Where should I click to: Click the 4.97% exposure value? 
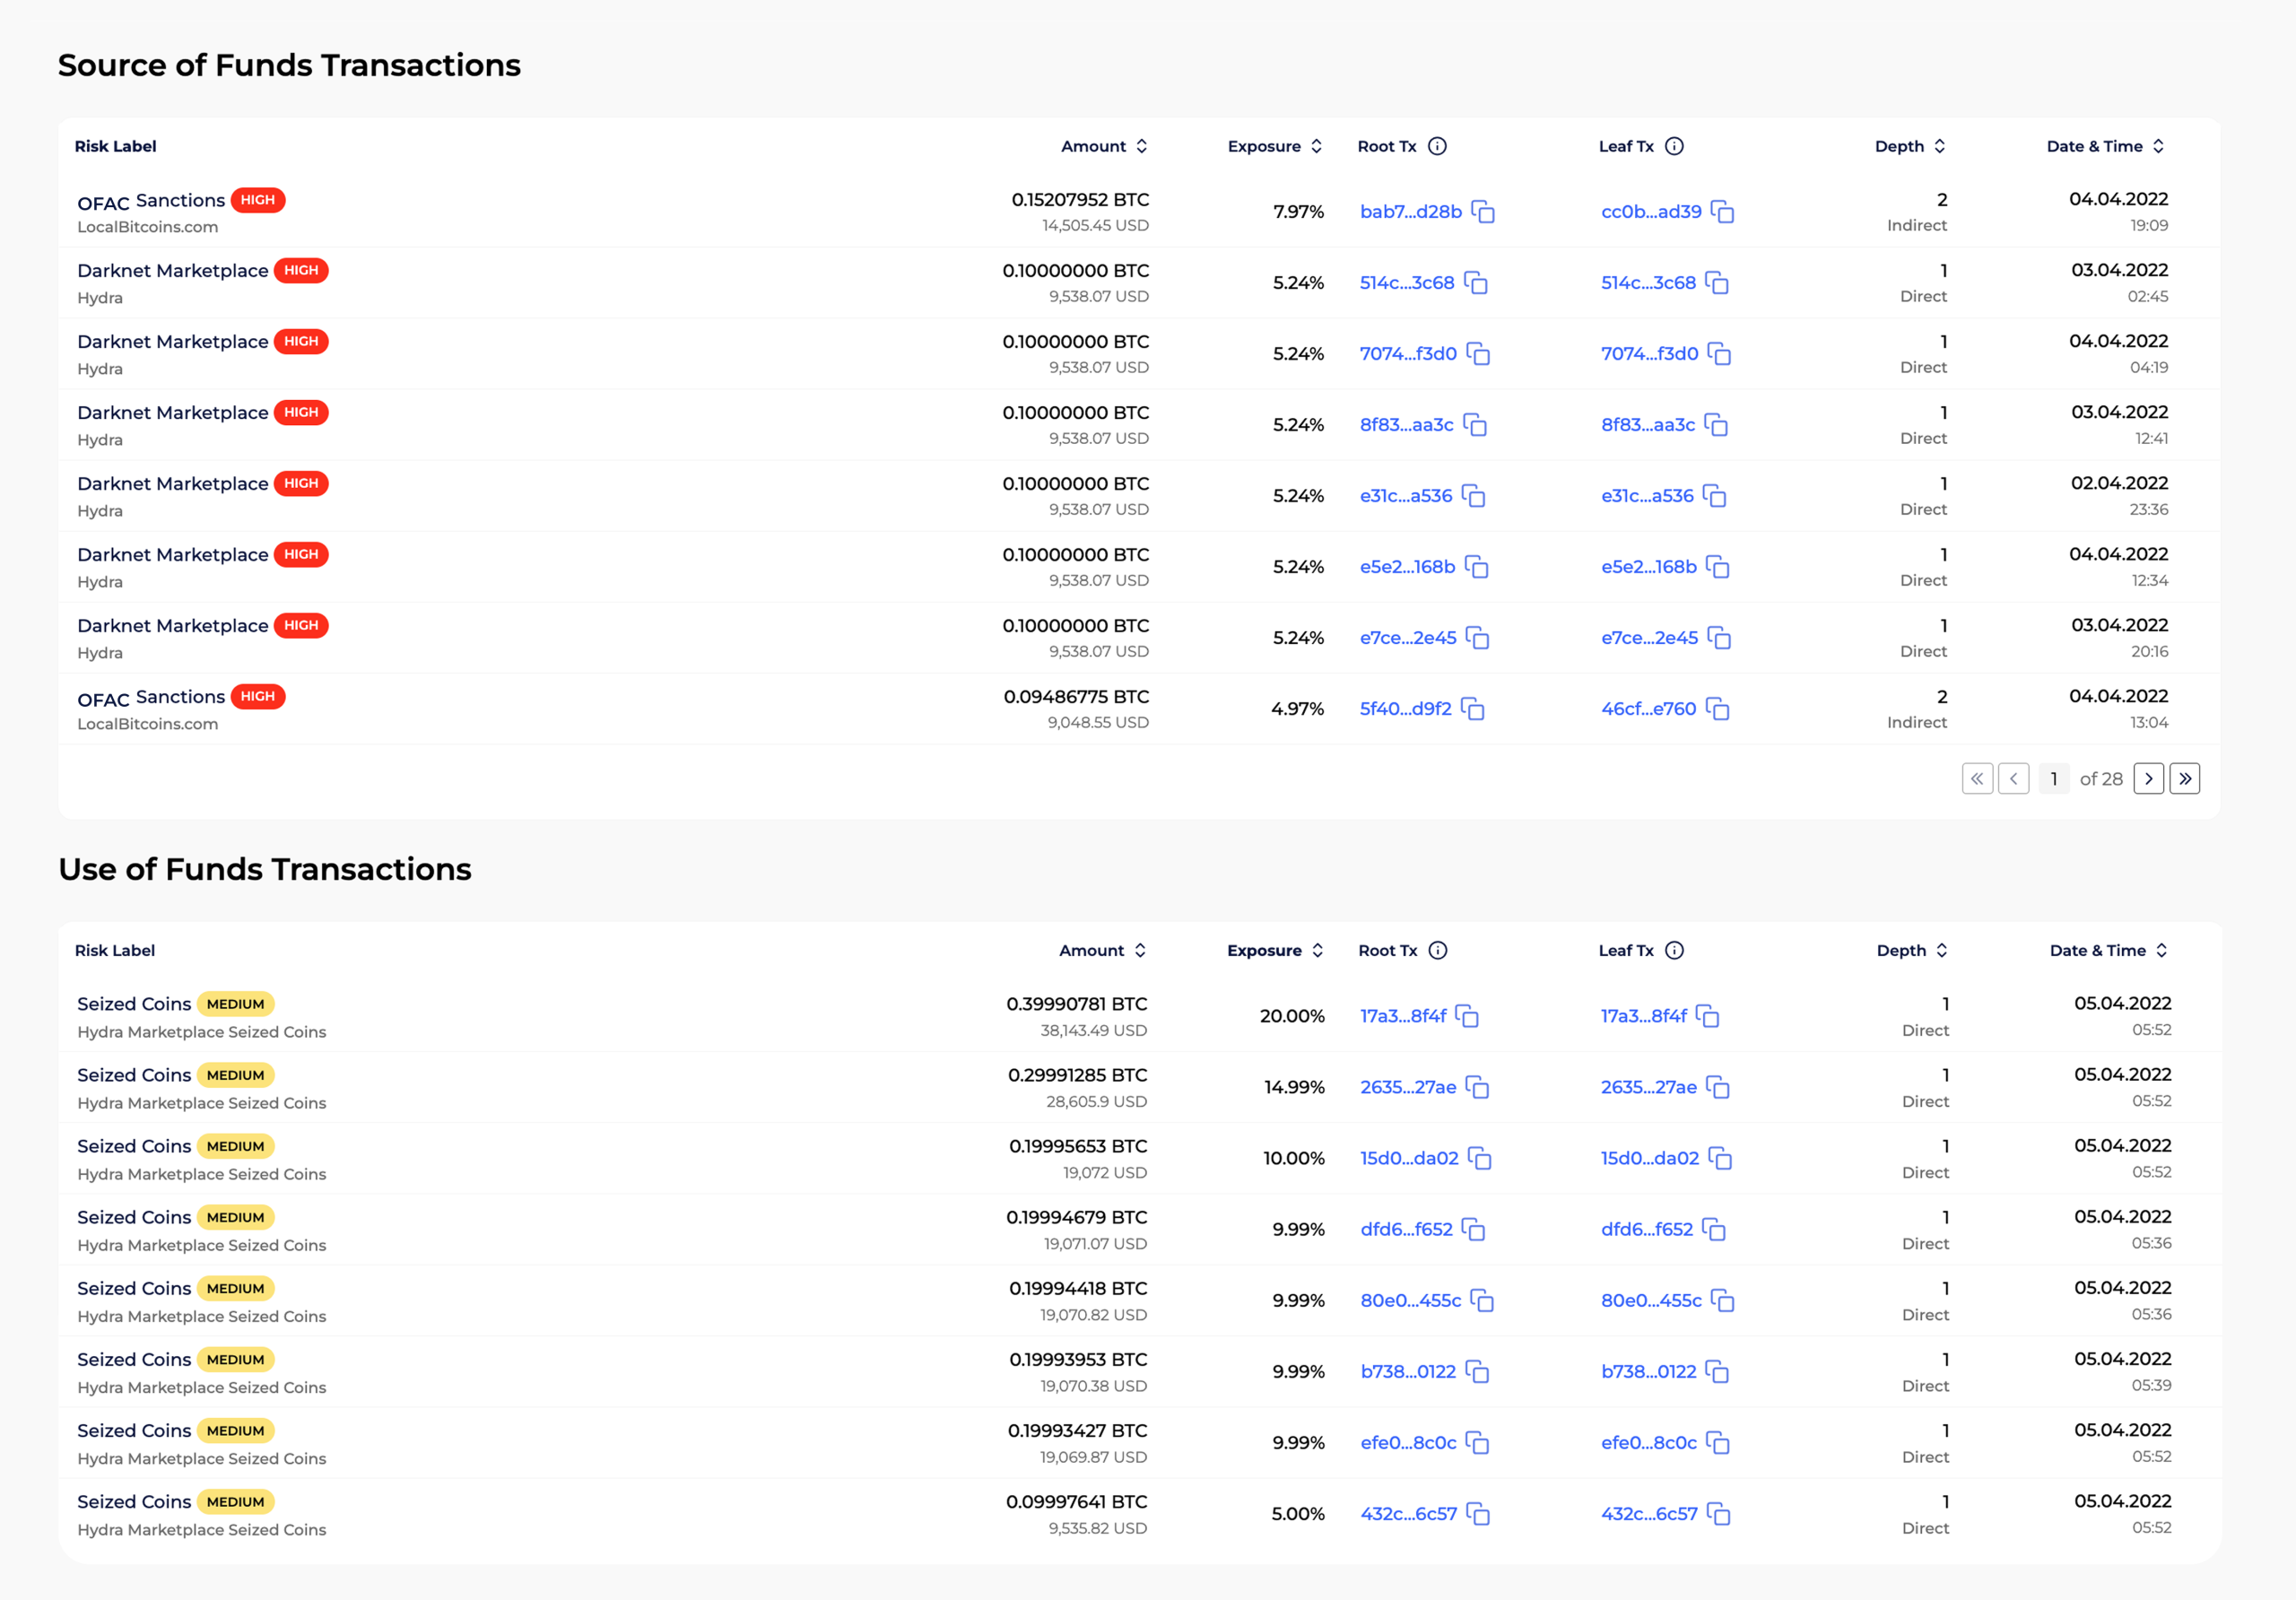pyautogui.click(x=1297, y=709)
